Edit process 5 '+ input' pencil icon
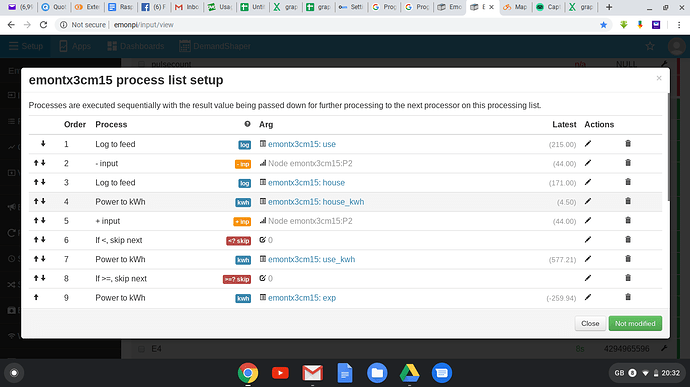 coord(588,220)
